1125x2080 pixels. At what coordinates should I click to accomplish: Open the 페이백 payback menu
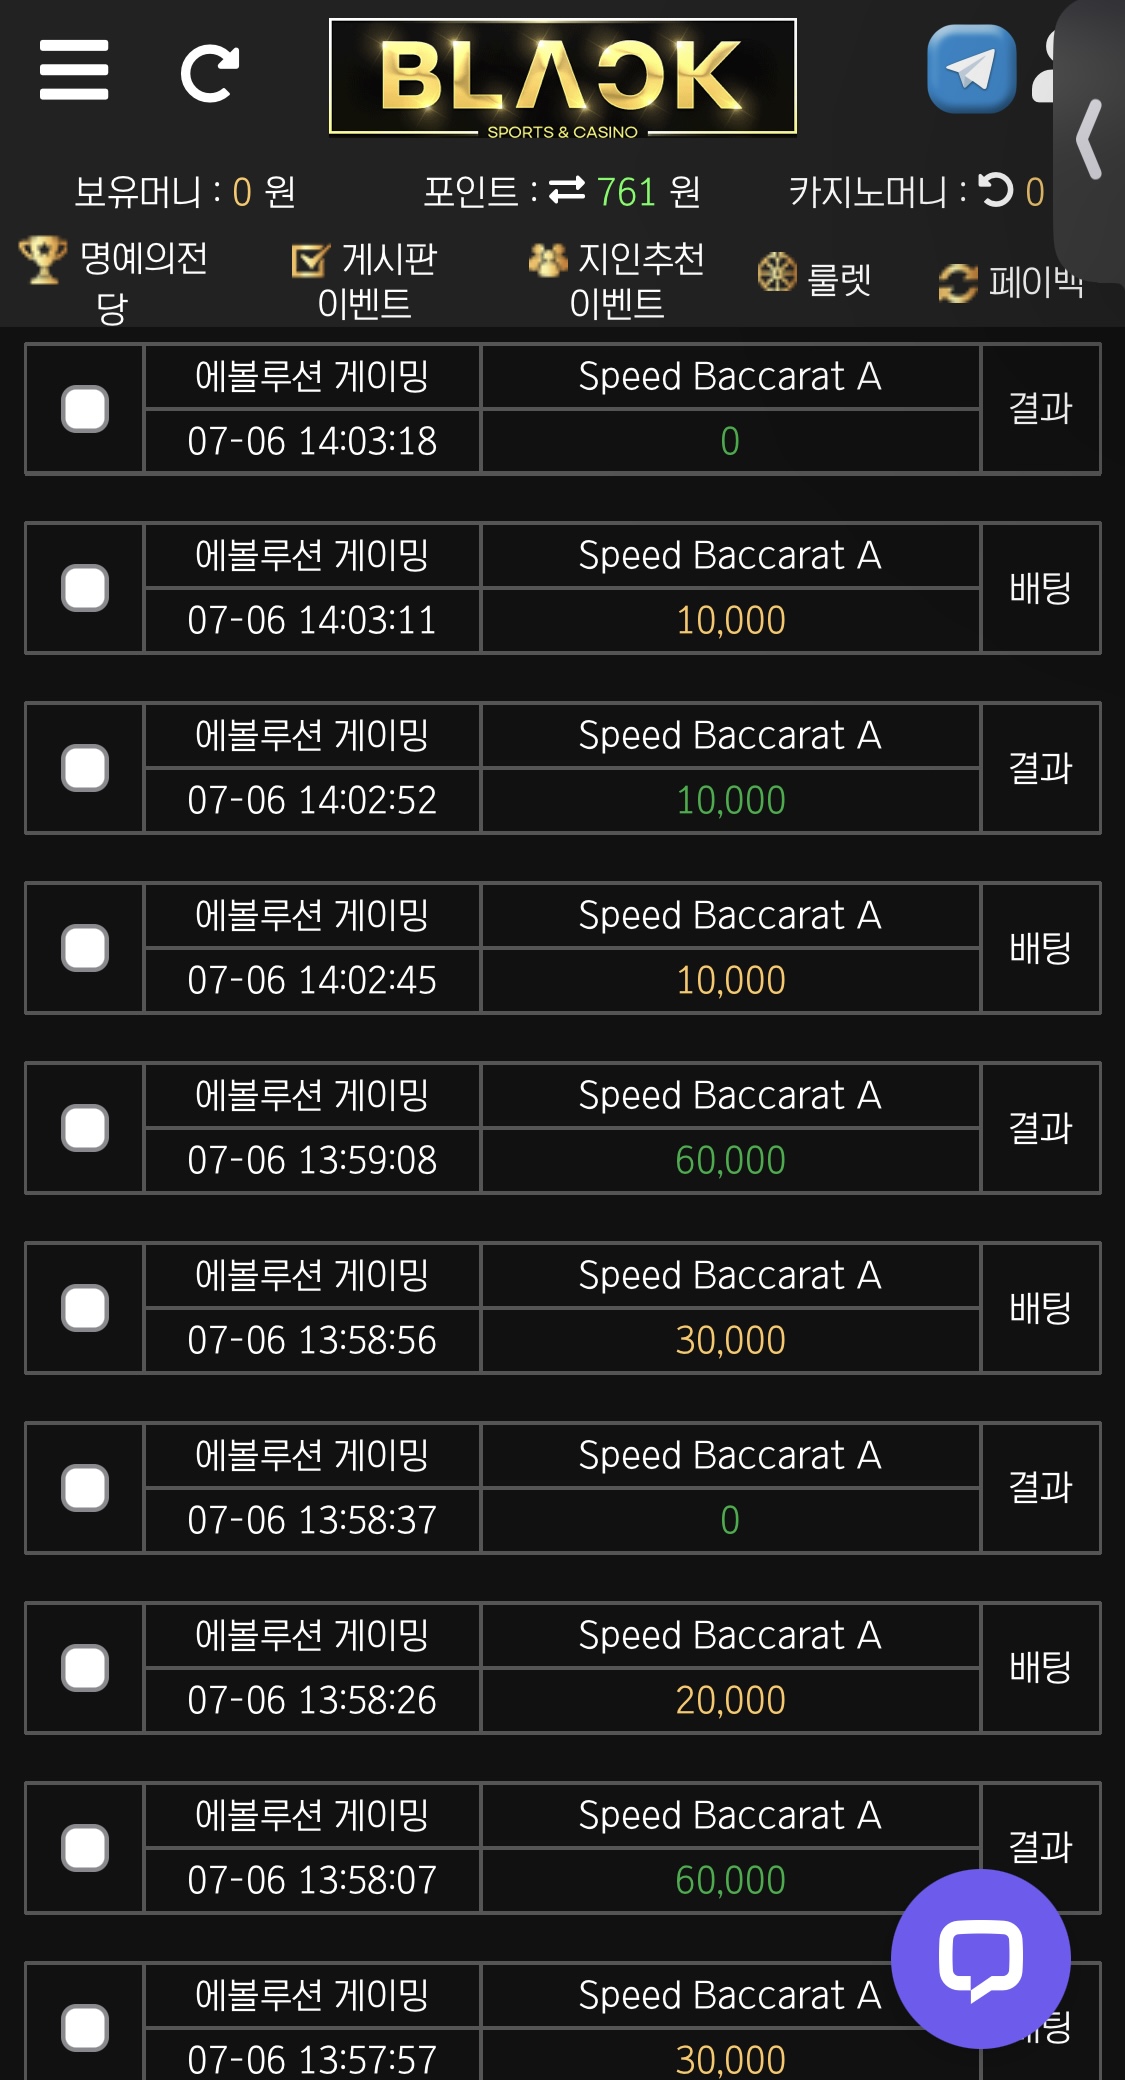(1011, 282)
